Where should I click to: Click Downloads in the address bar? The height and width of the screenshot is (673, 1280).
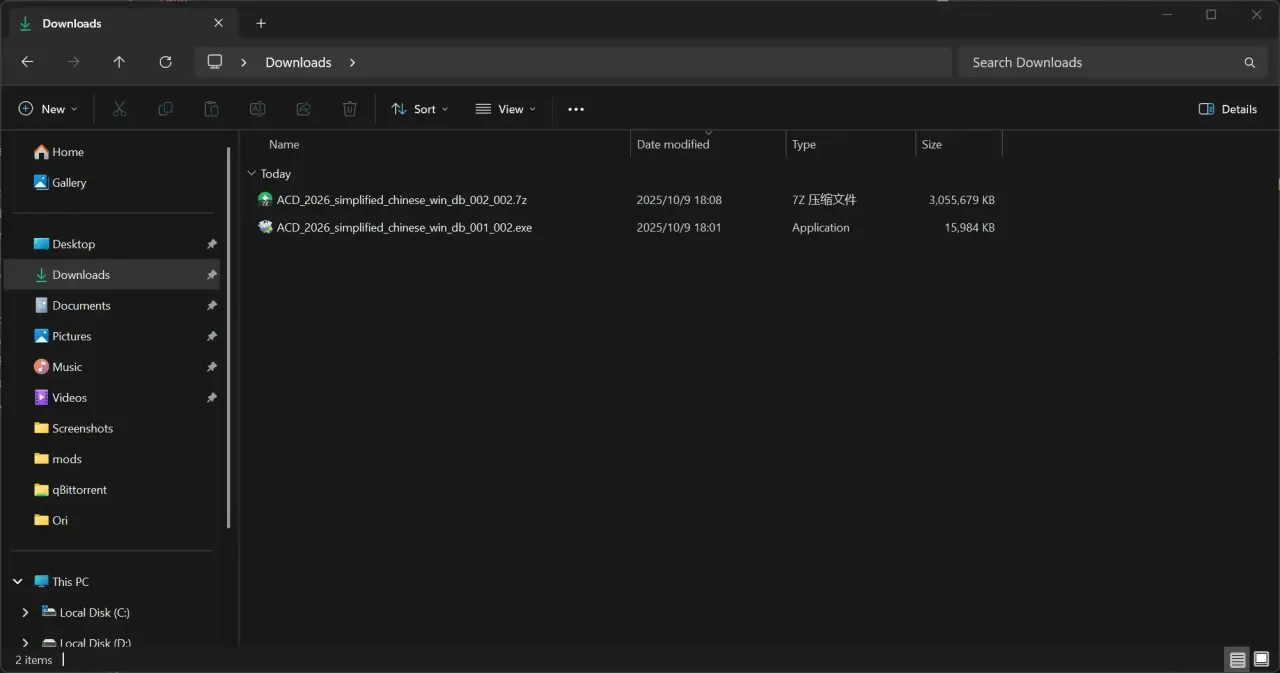pos(298,62)
